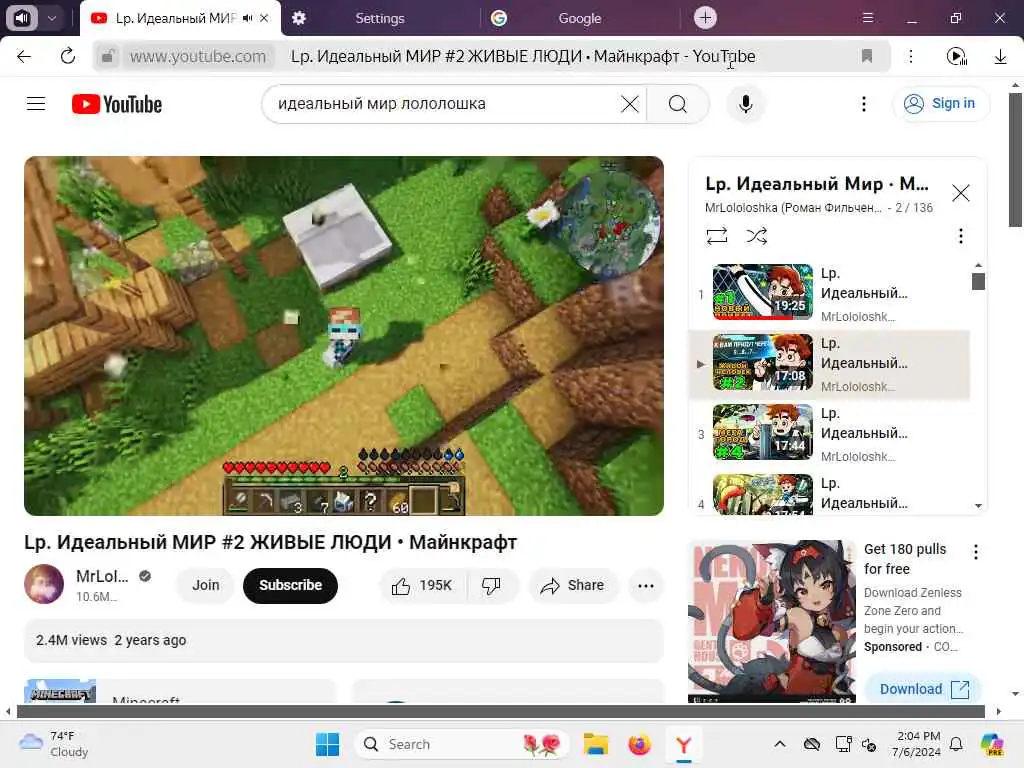Open the MrLol channel avatar
This screenshot has height=768, width=1024.
point(44,584)
